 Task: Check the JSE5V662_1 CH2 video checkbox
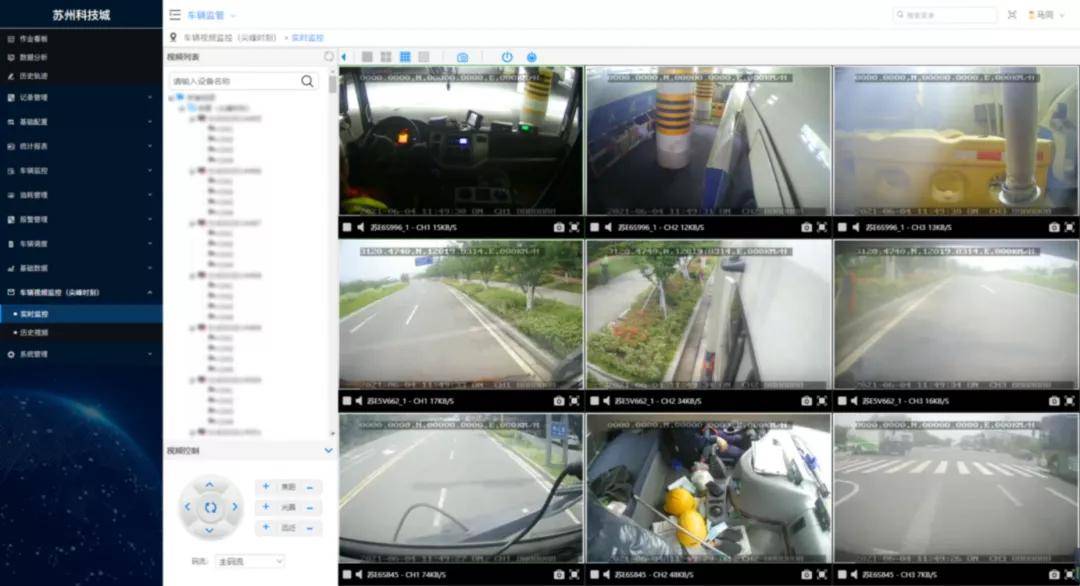point(593,401)
